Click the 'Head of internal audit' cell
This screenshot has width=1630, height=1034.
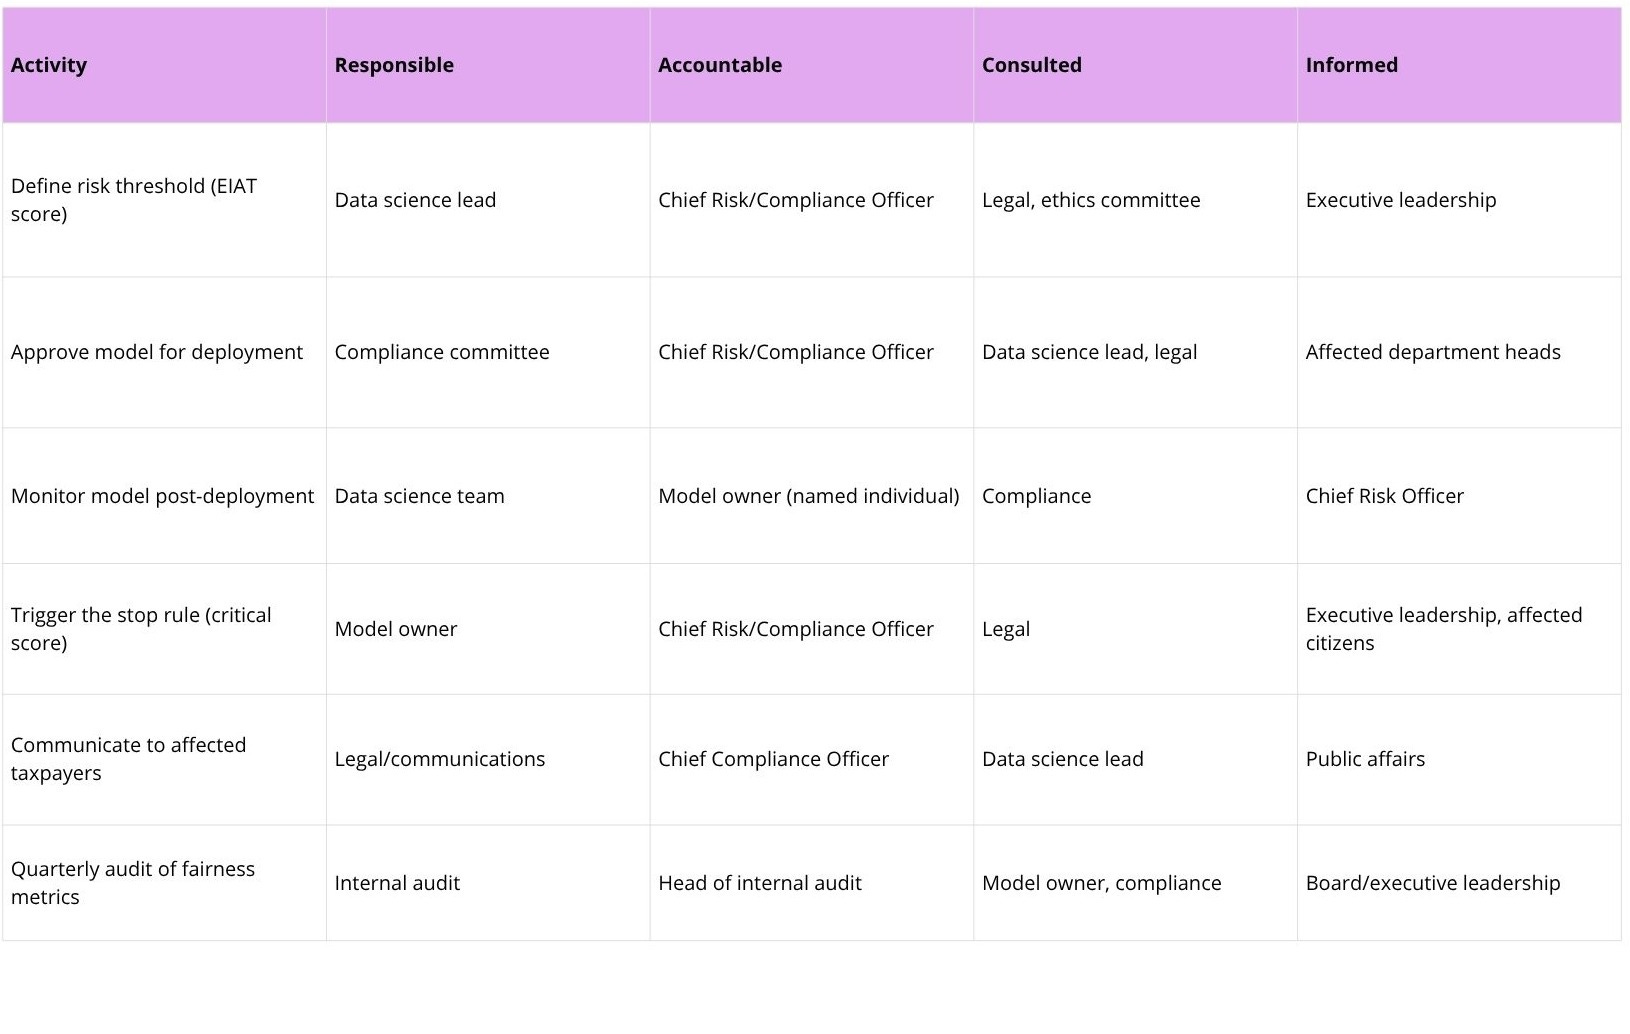(x=812, y=883)
